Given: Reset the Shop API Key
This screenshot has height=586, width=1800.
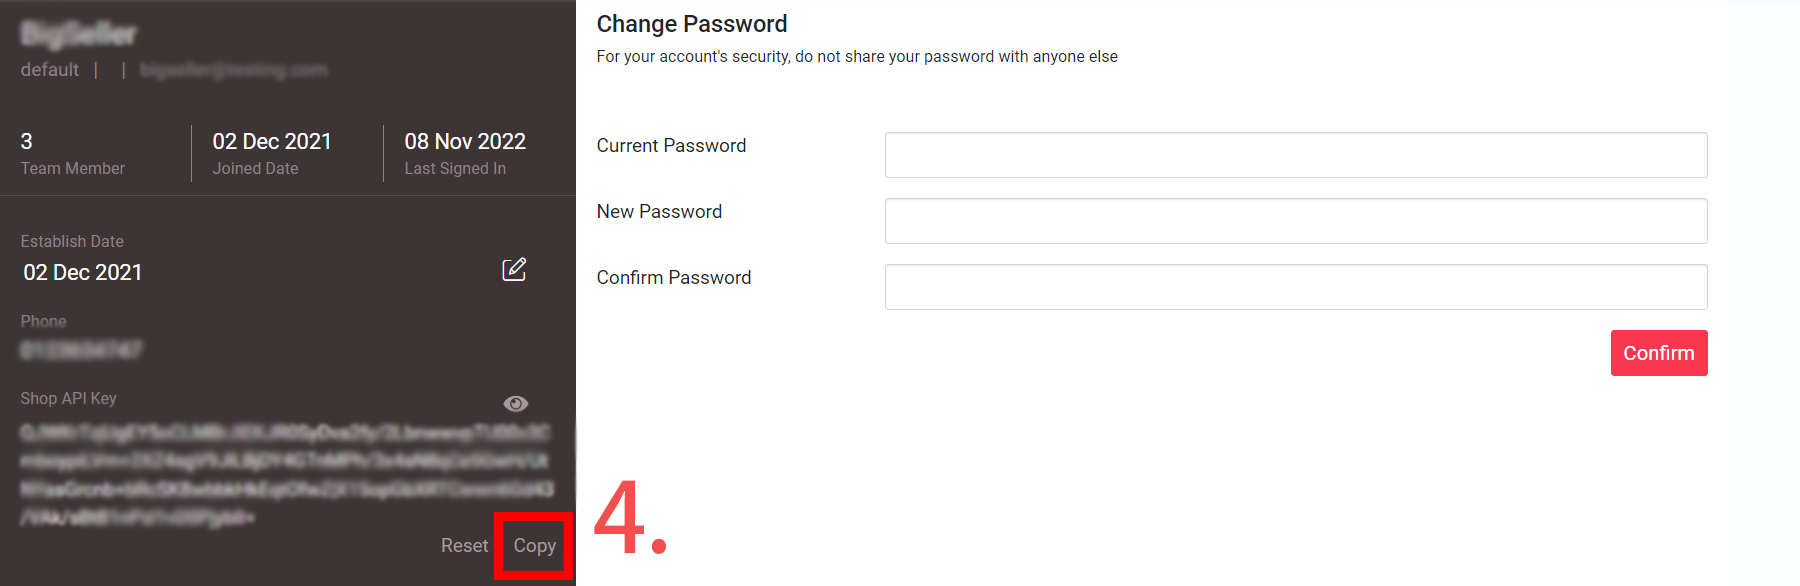Looking at the screenshot, I should tap(465, 545).
